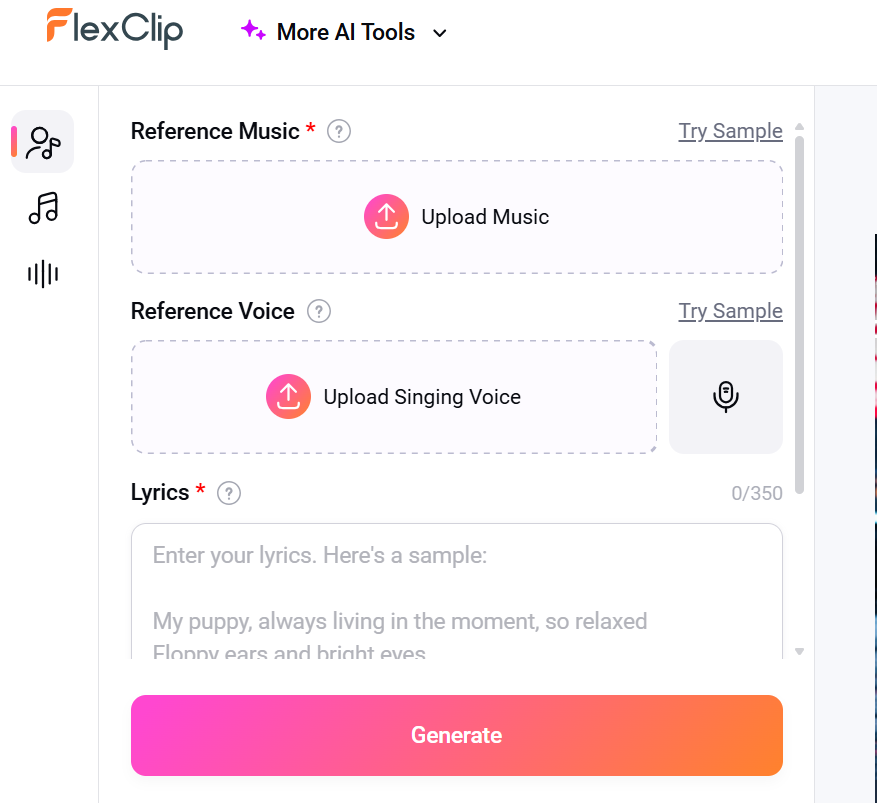Click the Upload Singing Voice arrow icon
Image resolution: width=877 pixels, height=803 pixels.
tap(288, 396)
